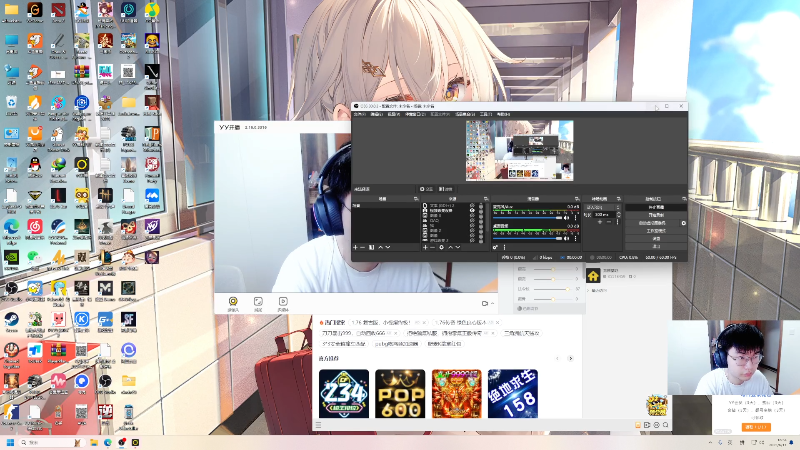The width and height of the screenshot is (800, 450).
Task: Adjust the top YY beauty slider
Action: pos(554,269)
